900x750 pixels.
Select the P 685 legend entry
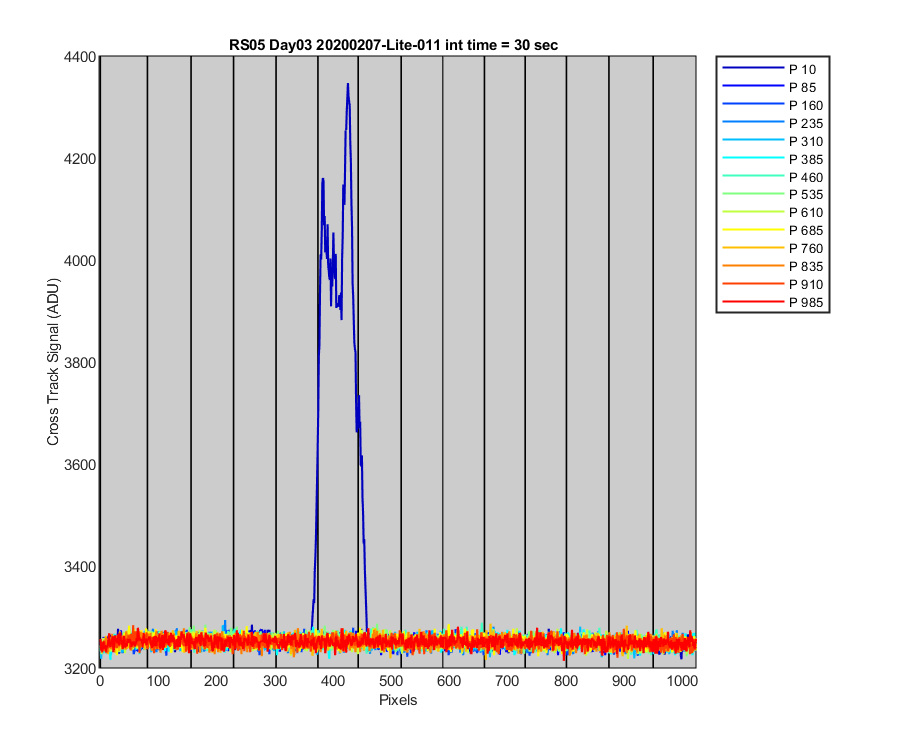pyautogui.click(x=773, y=230)
